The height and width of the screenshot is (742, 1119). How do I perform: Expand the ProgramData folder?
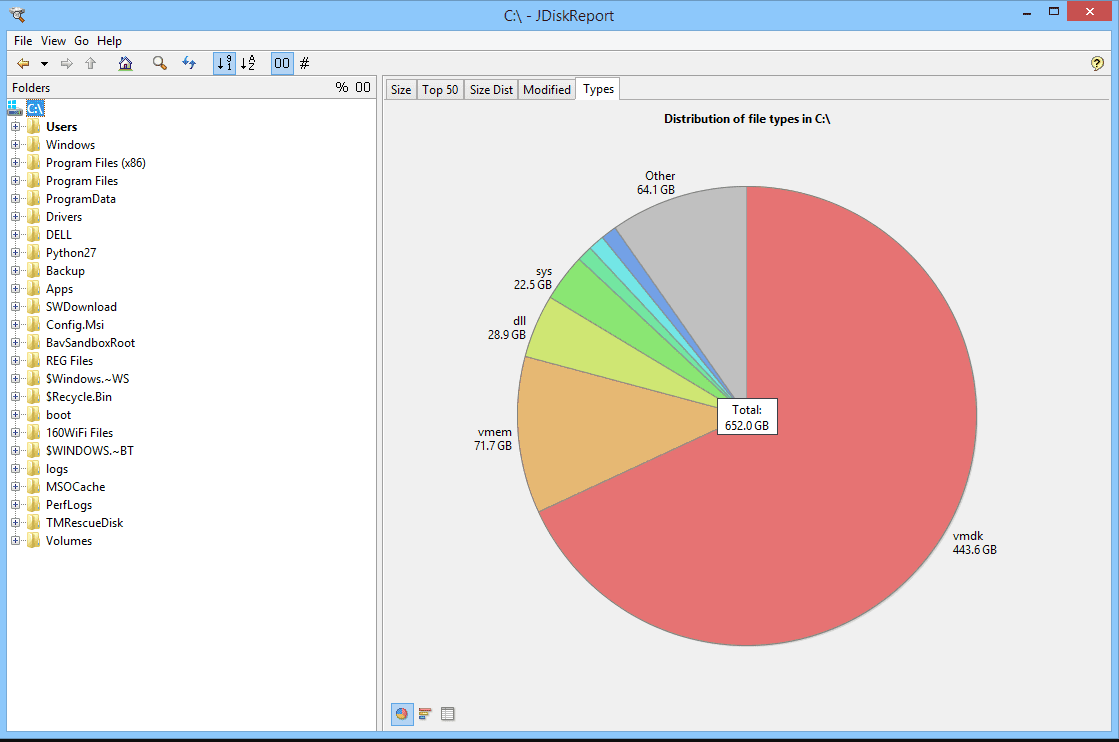pyautogui.click(x=15, y=198)
